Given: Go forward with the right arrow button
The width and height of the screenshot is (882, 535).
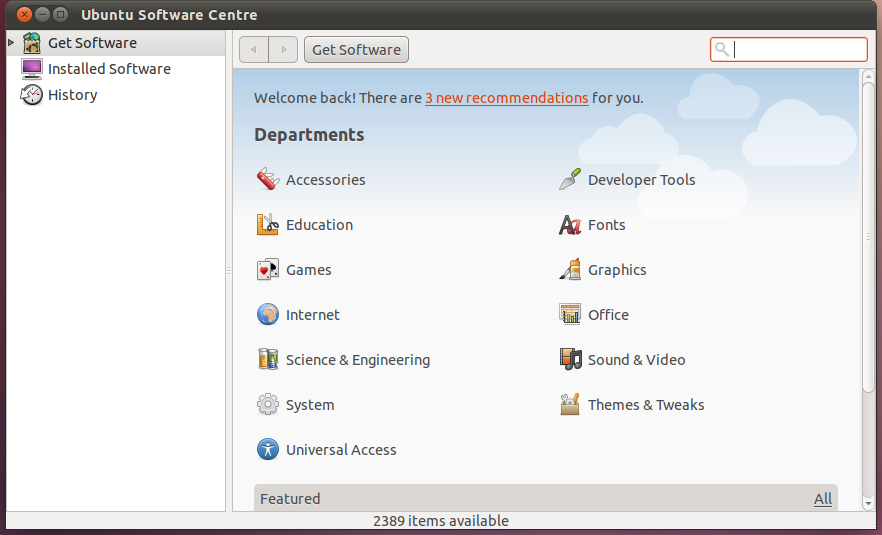Looking at the screenshot, I should tap(284, 50).
